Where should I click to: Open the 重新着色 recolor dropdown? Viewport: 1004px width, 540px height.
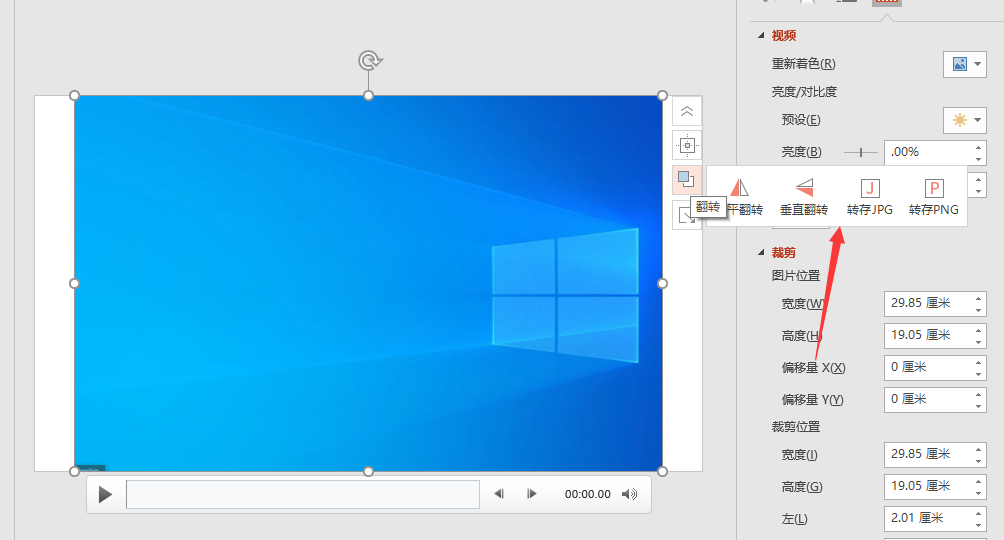tap(965, 64)
